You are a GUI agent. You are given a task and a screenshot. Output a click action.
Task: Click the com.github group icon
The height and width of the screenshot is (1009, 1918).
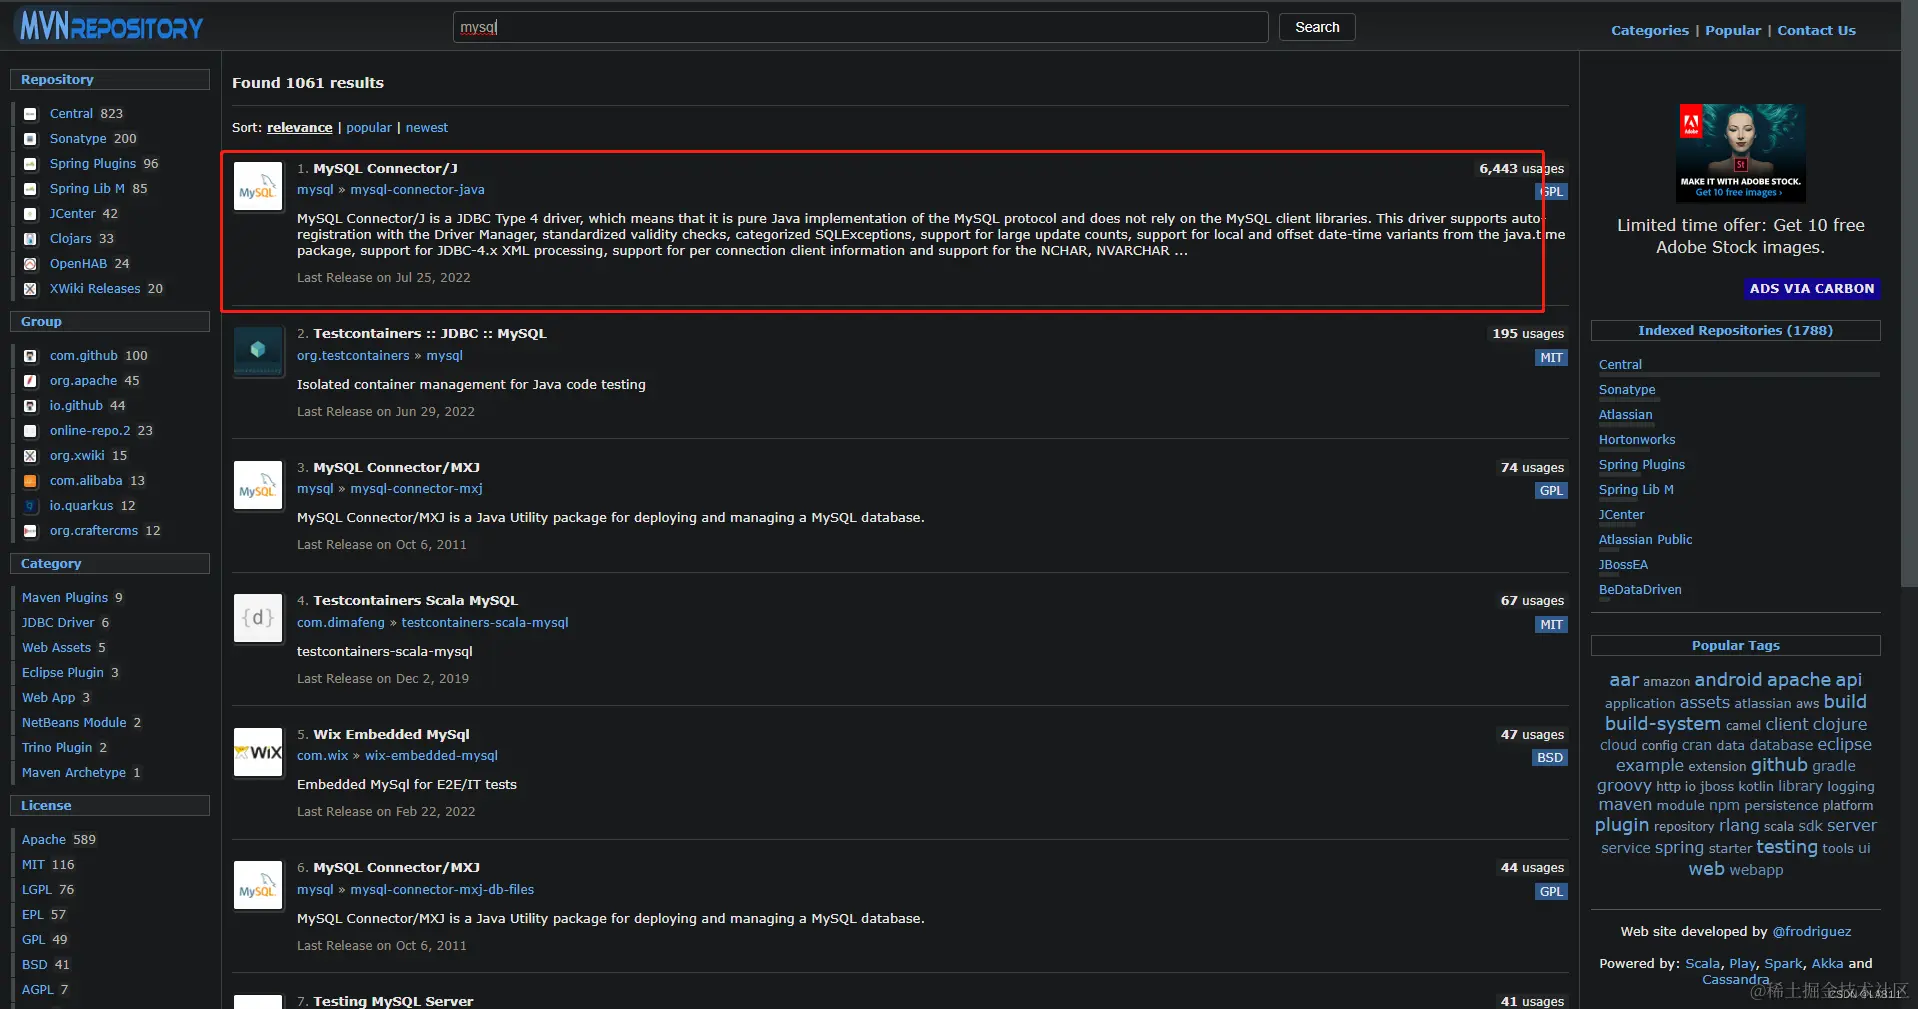(30, 356)
